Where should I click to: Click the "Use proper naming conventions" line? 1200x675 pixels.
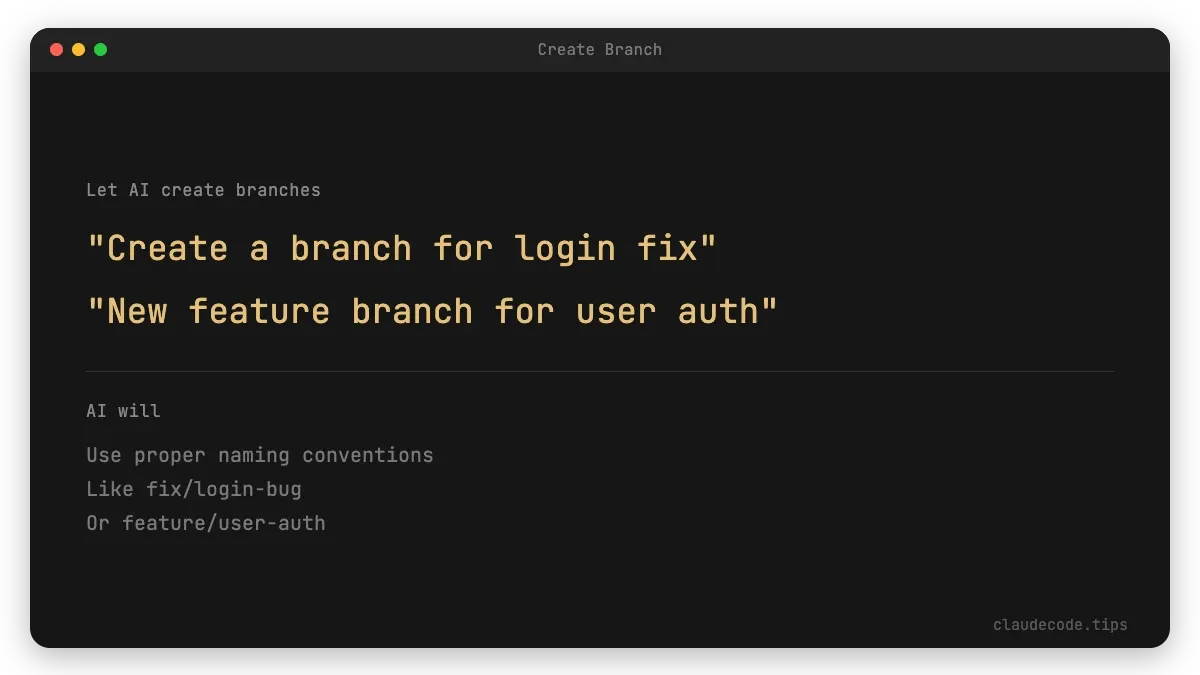click(x=260, y=455)
